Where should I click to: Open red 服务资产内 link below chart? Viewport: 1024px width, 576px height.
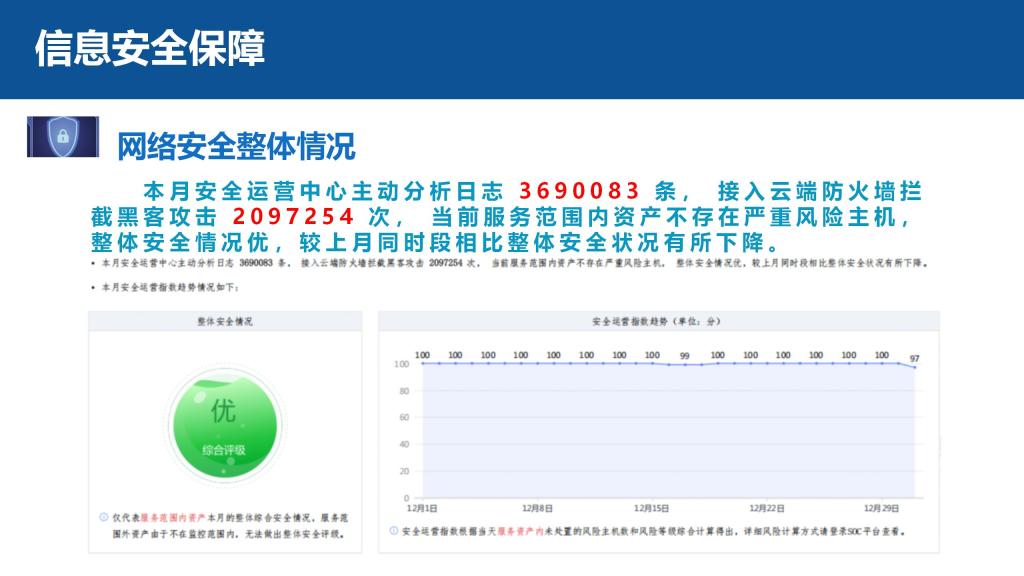coord(519,532)
